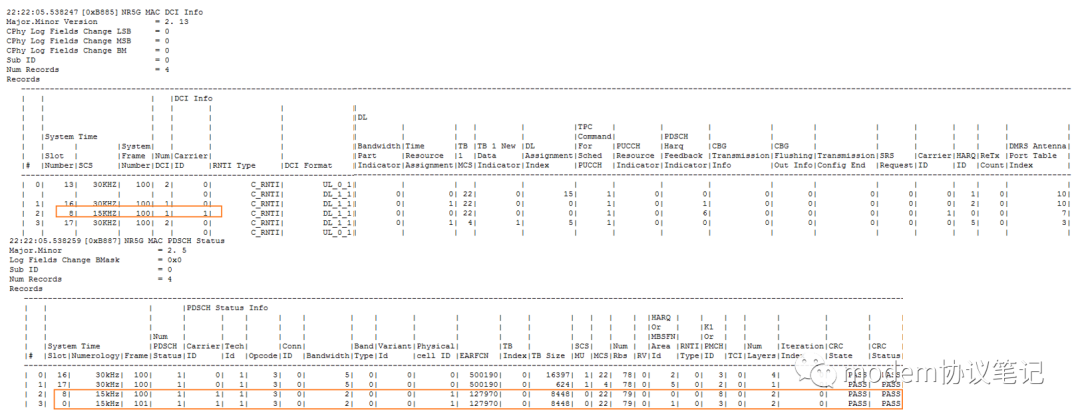Click the "15kHz" numerology in PDSCH record 2
The width and height of the screenshot is (1080, 420).
pos(105,395)
